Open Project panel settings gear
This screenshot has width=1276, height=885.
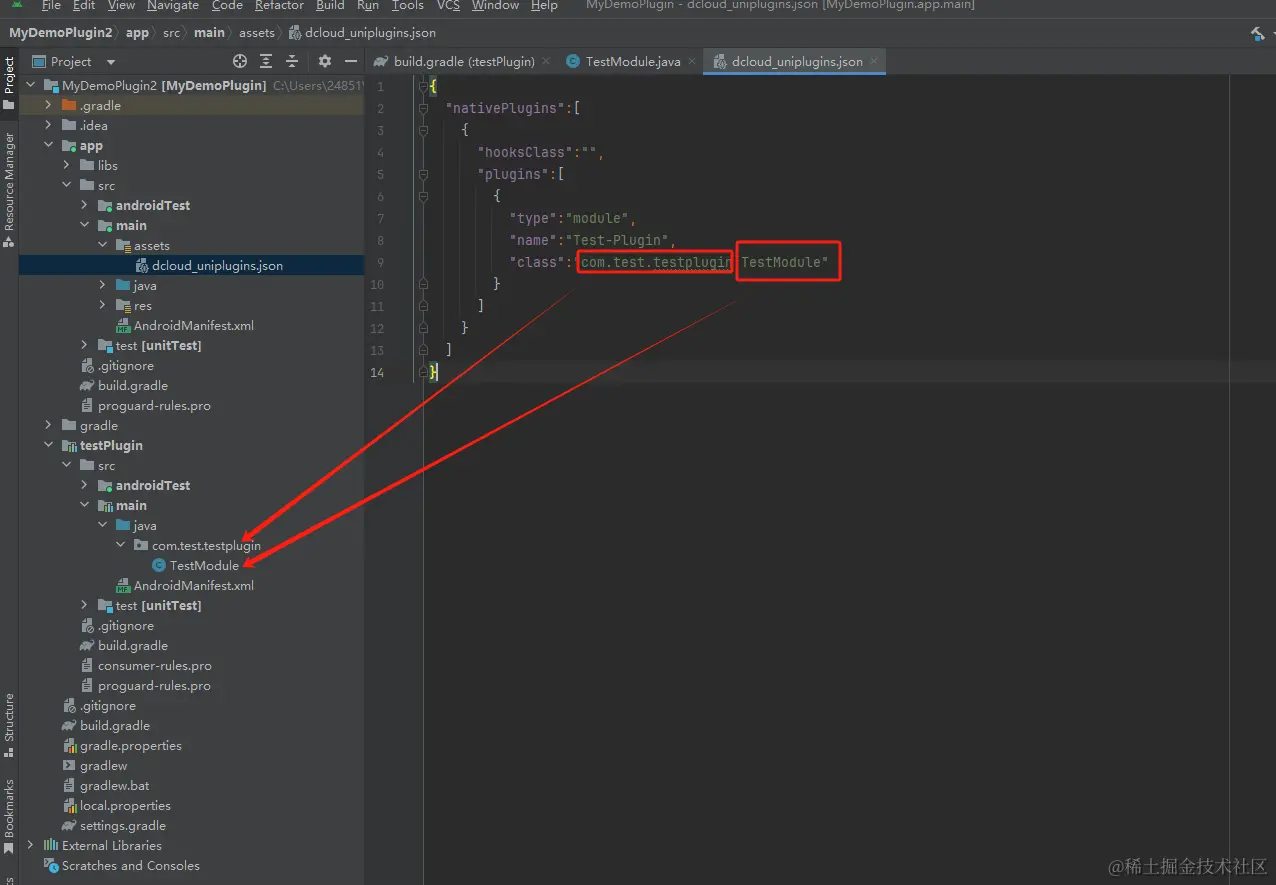click(x=325, y=61)
